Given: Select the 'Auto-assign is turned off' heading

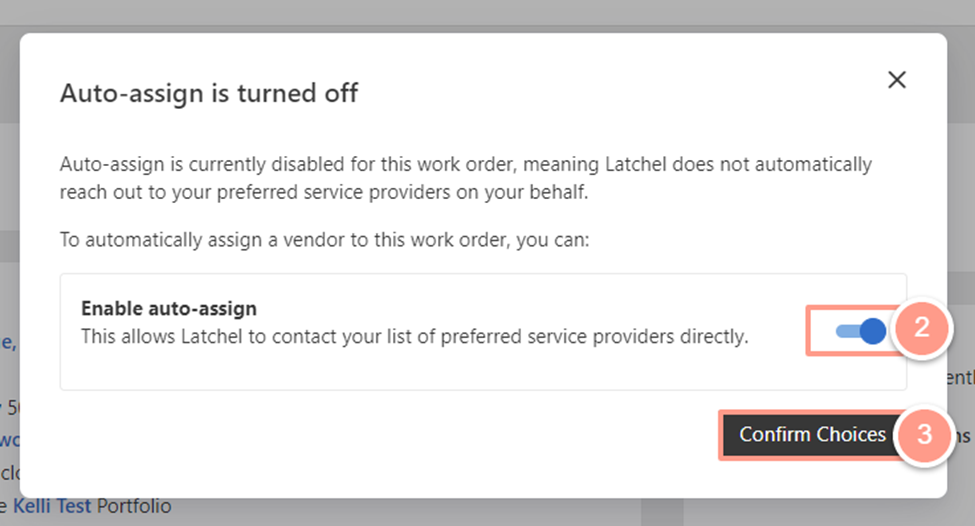Looking at the screenshot, I should click(x=209, y=93).
